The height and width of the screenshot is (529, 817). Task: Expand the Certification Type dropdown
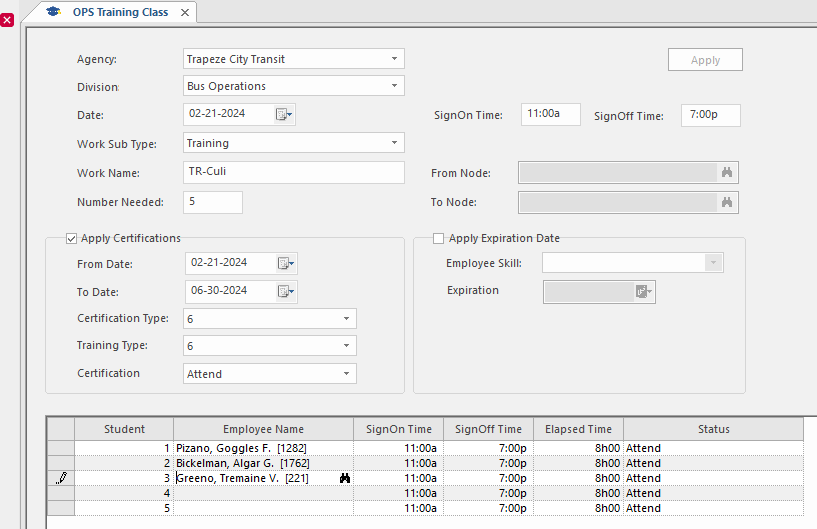point(346,318)
